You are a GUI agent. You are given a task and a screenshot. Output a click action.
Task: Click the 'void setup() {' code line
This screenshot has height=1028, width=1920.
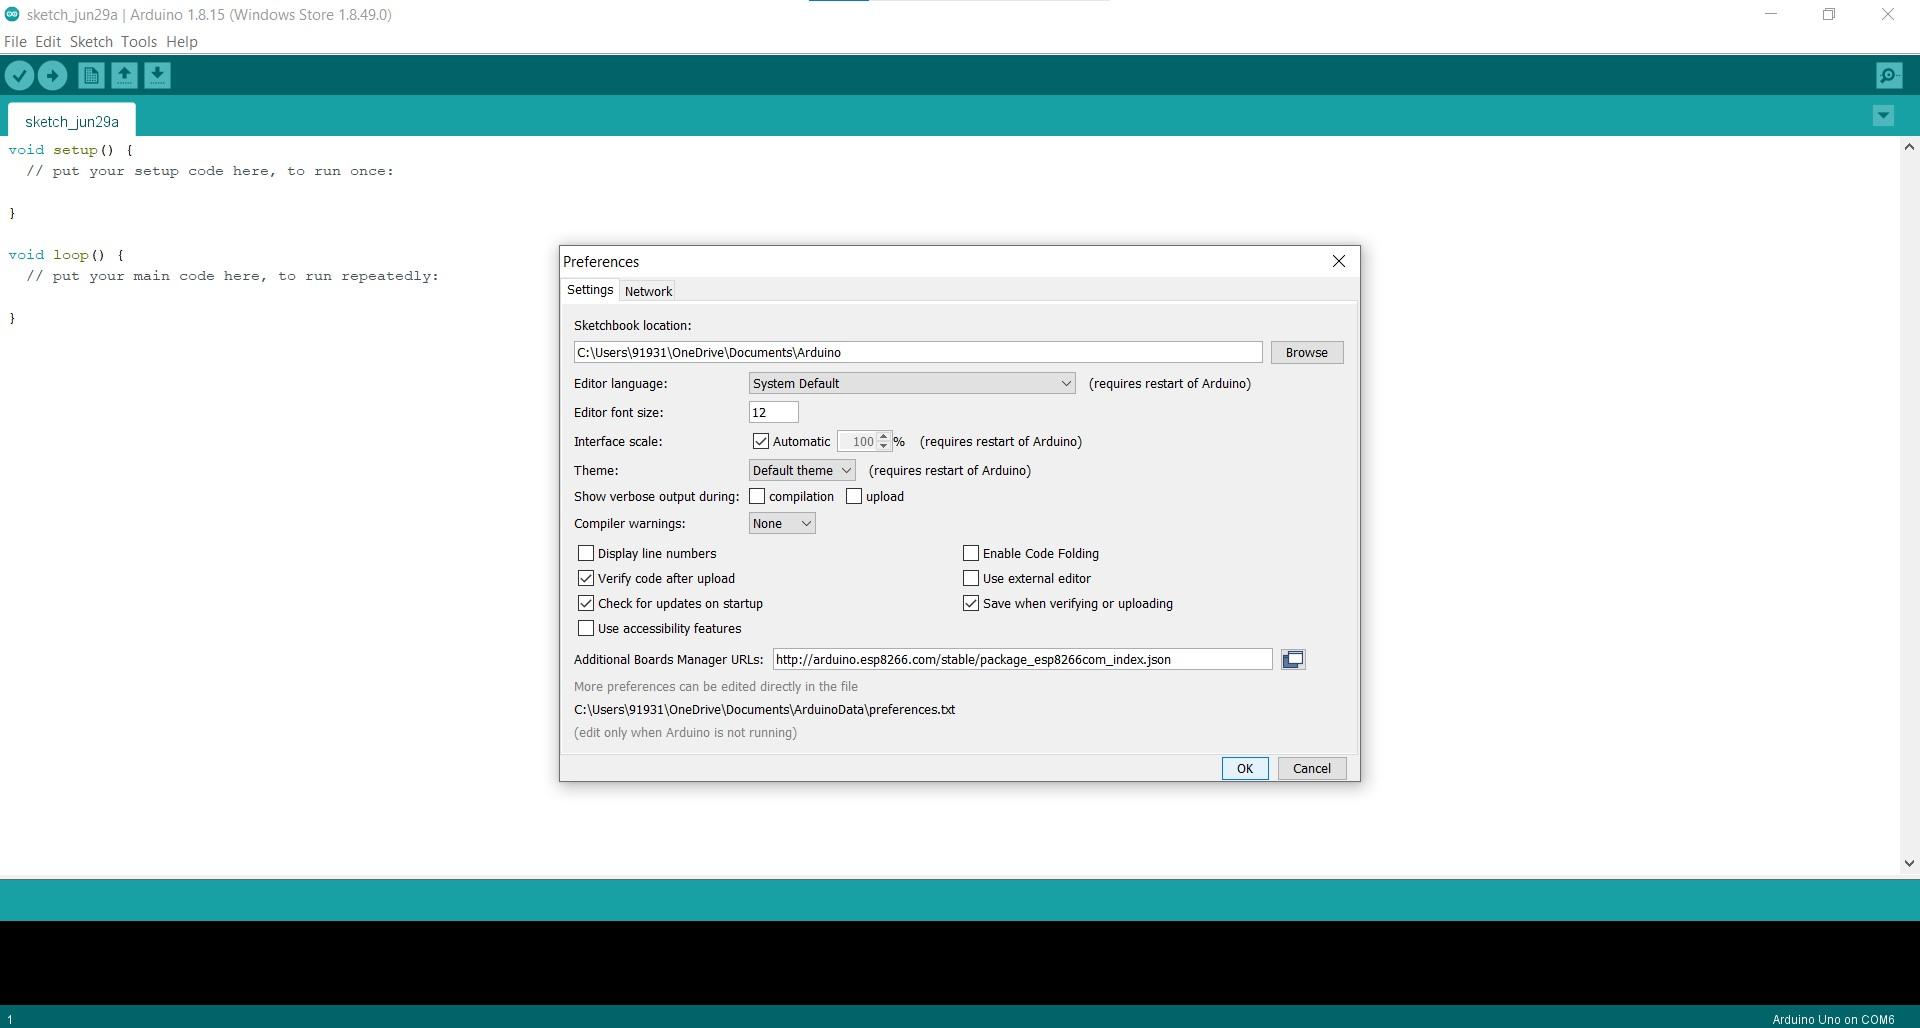(x=71, y=150)
